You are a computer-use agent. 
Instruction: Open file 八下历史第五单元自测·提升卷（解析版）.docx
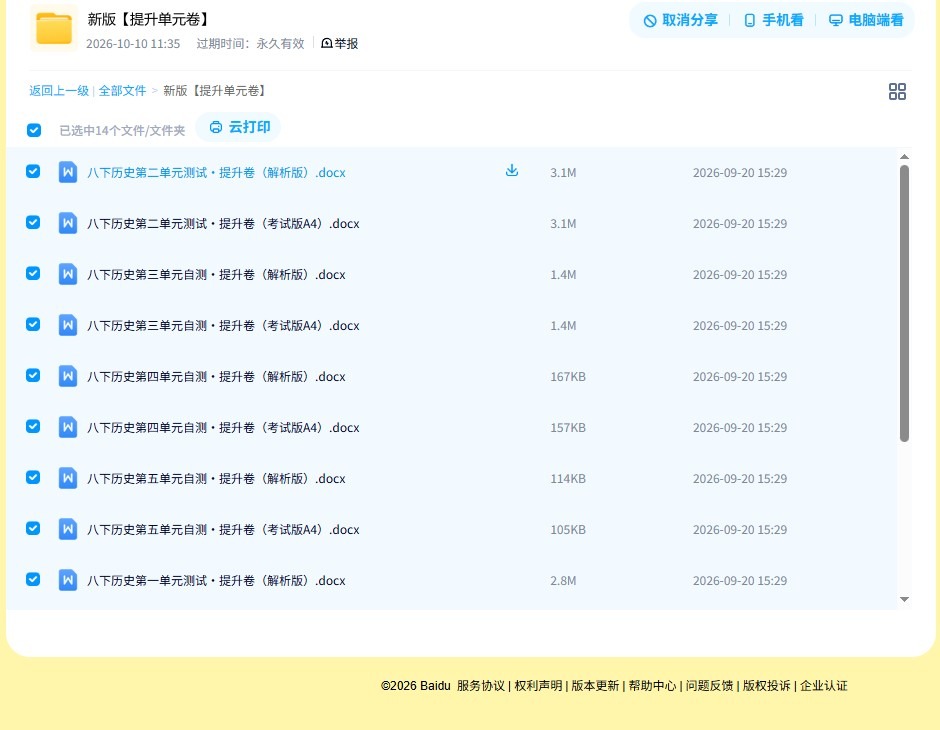coord(216,478)
